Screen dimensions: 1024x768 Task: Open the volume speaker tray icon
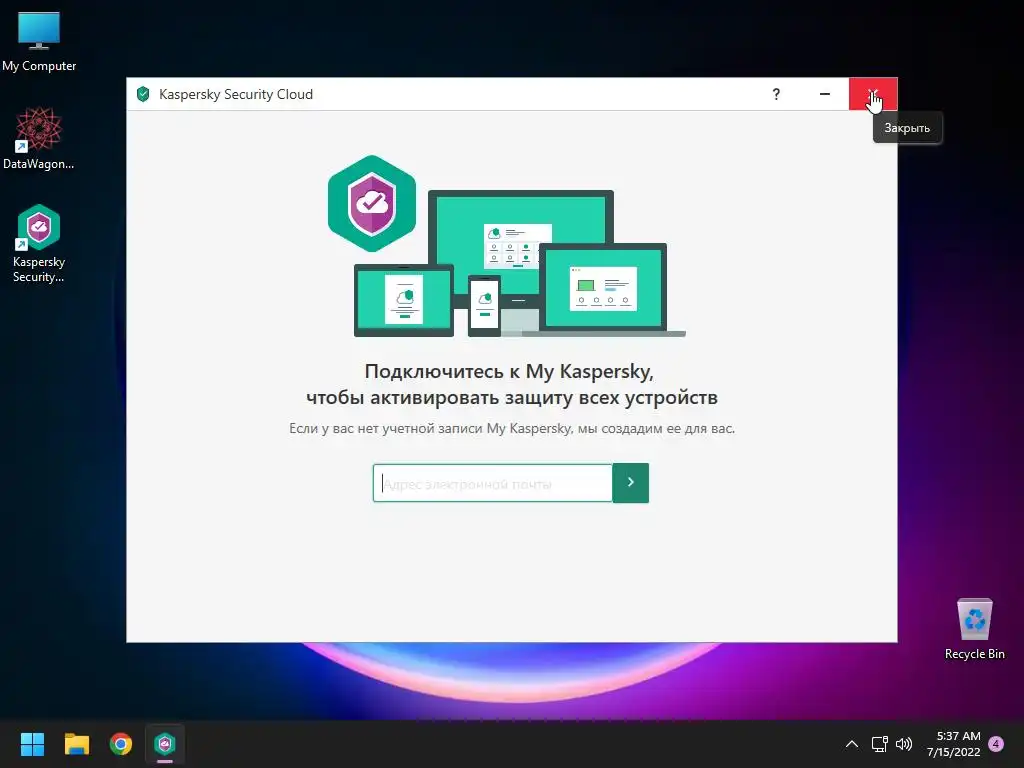coord(904,744)
